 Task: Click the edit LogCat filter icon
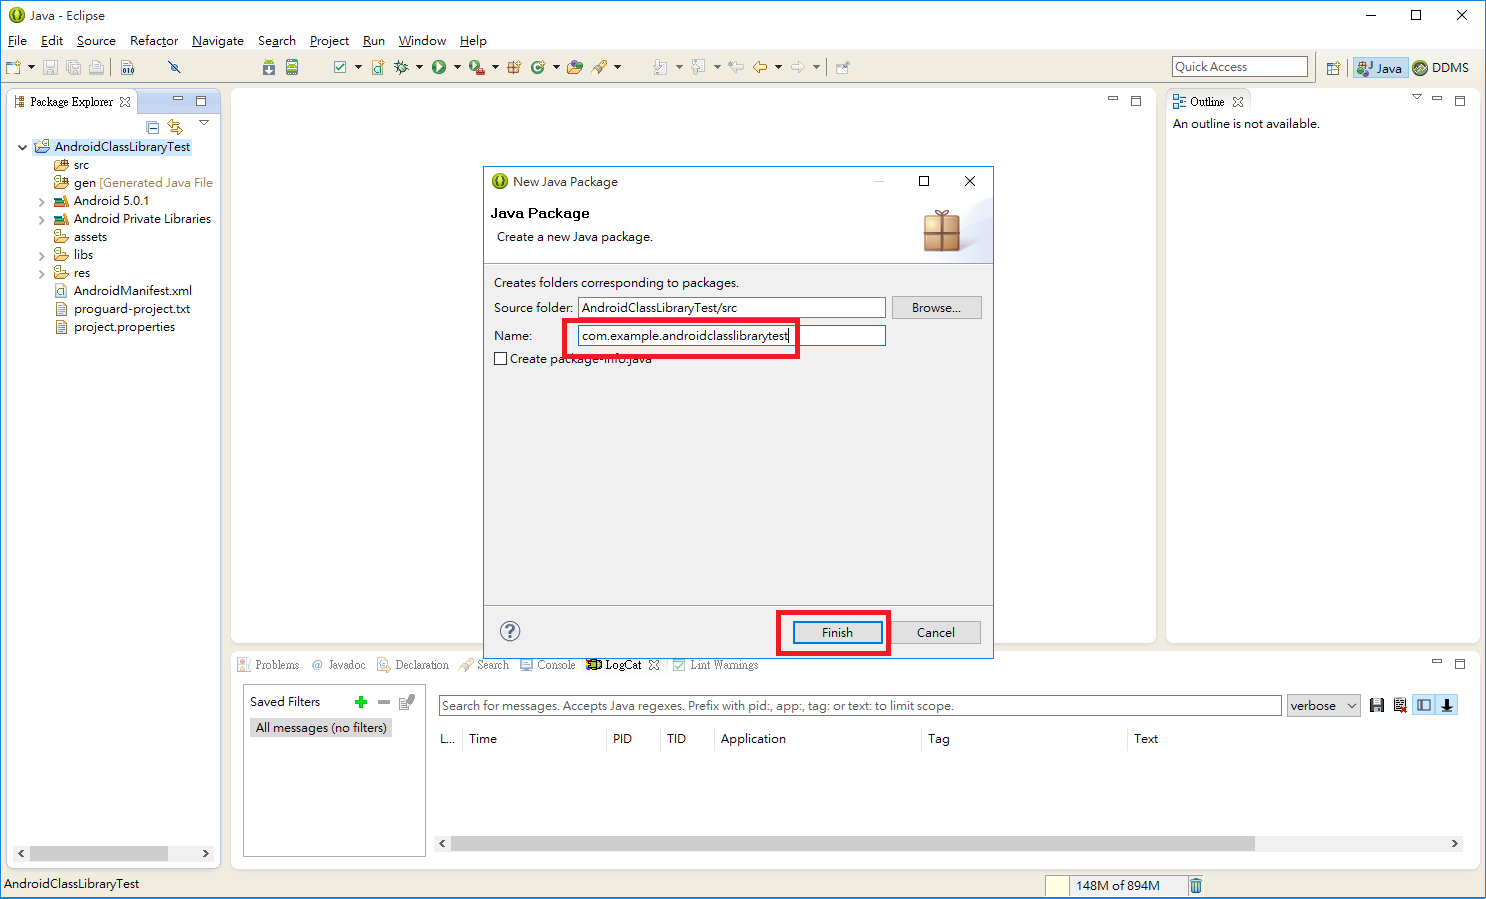(x=407, y=702)
